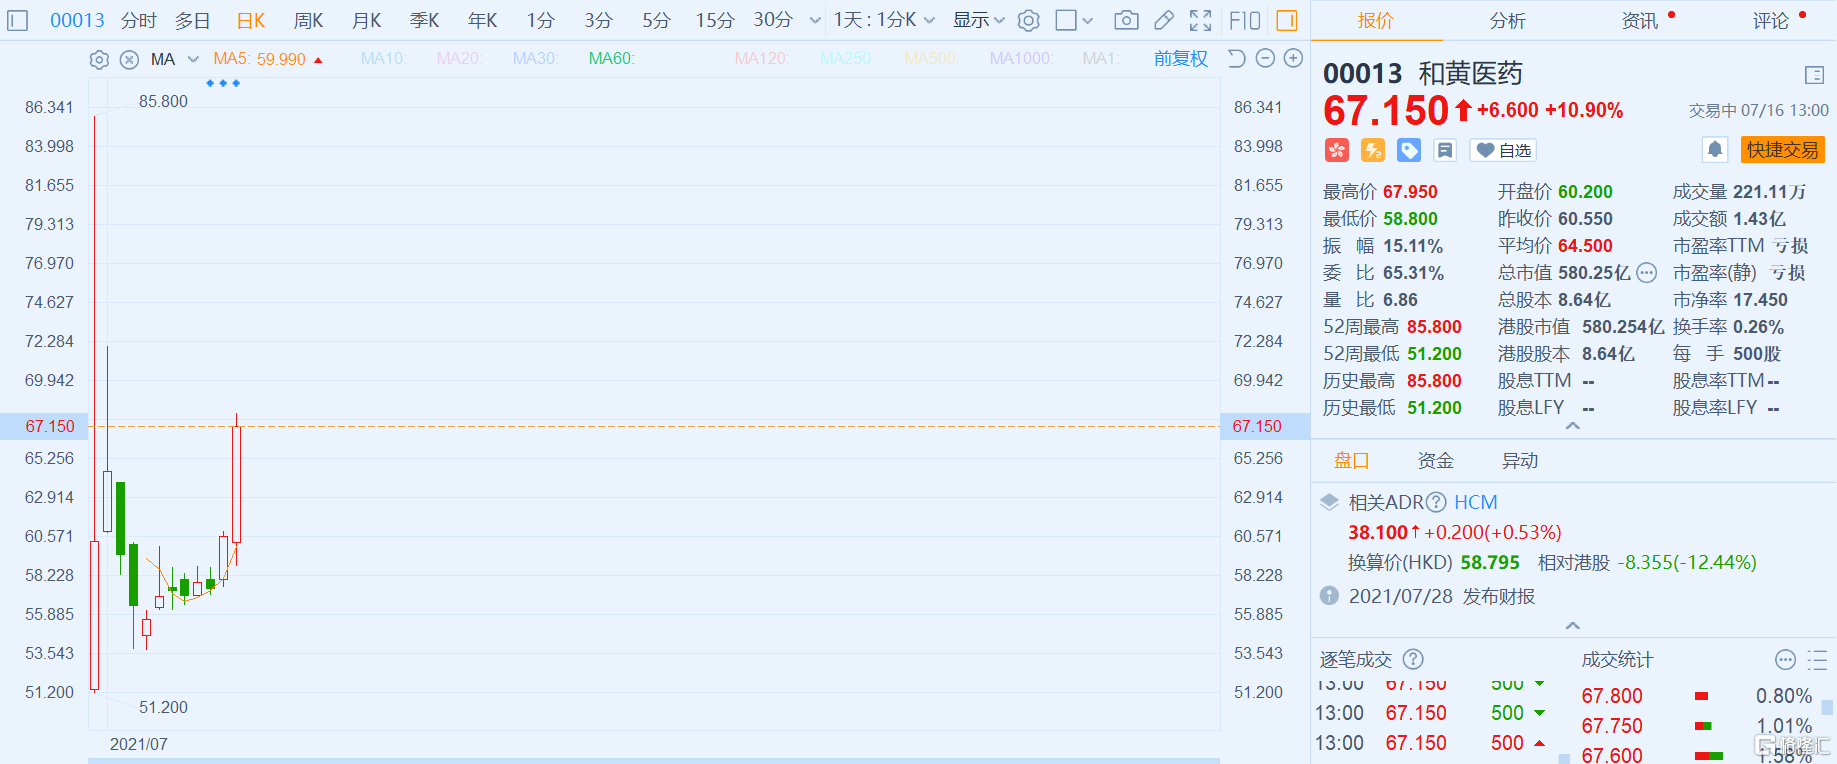
Task: Click the orange lightning badge icon
Action: [1373, 150]
